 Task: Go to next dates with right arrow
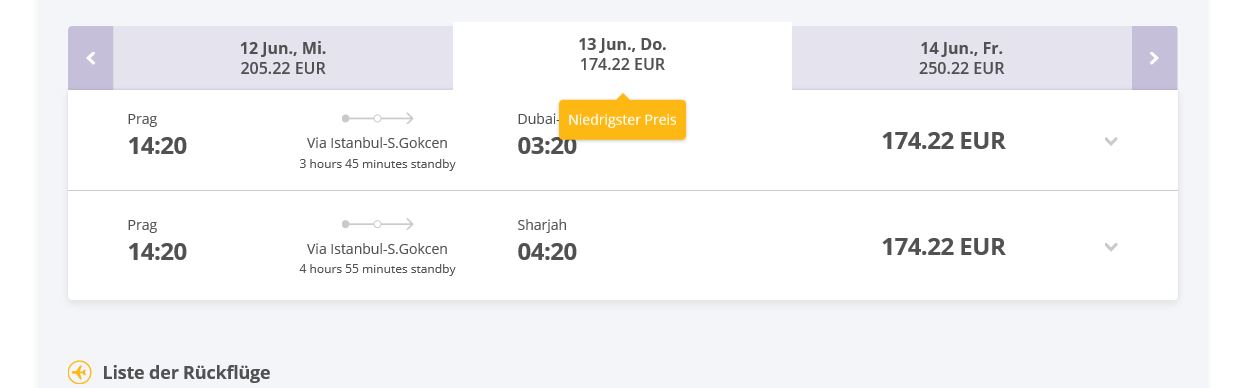(x=1154, y=58)
